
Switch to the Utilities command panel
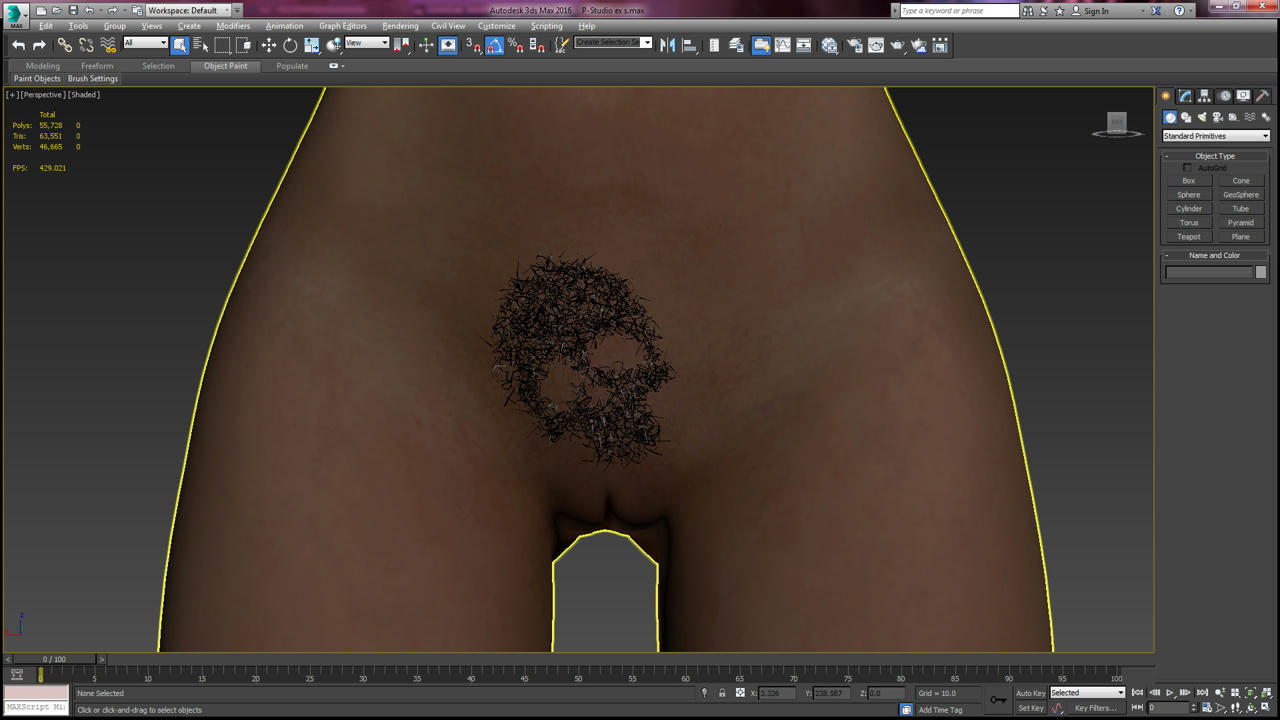(x=1262, y=96)
